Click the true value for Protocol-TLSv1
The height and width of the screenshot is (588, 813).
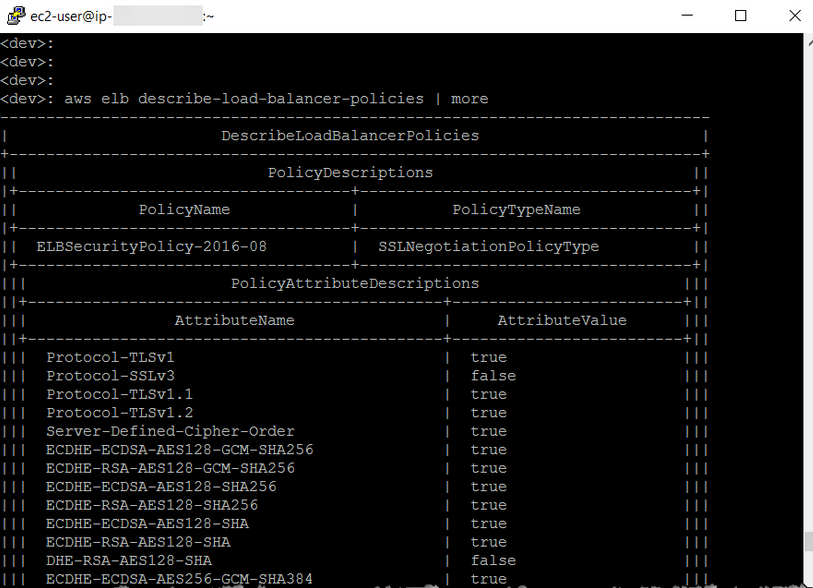[x=488, y=357]
